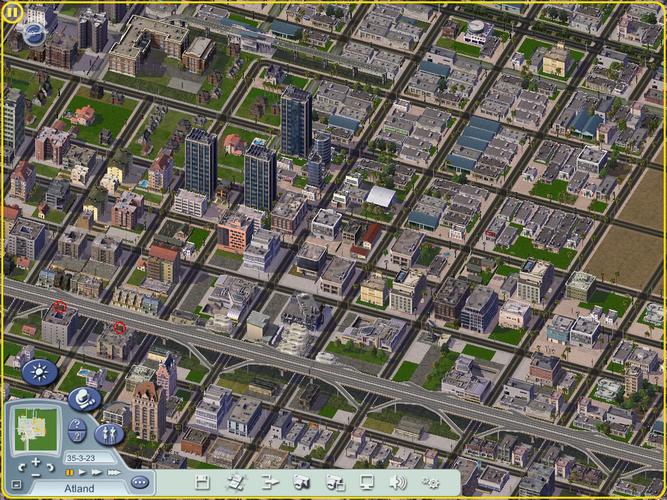Viewport: 667px width, 500px height.
Task: Open Mayor Mode with the top-hat icon
Action: [84, 399]
